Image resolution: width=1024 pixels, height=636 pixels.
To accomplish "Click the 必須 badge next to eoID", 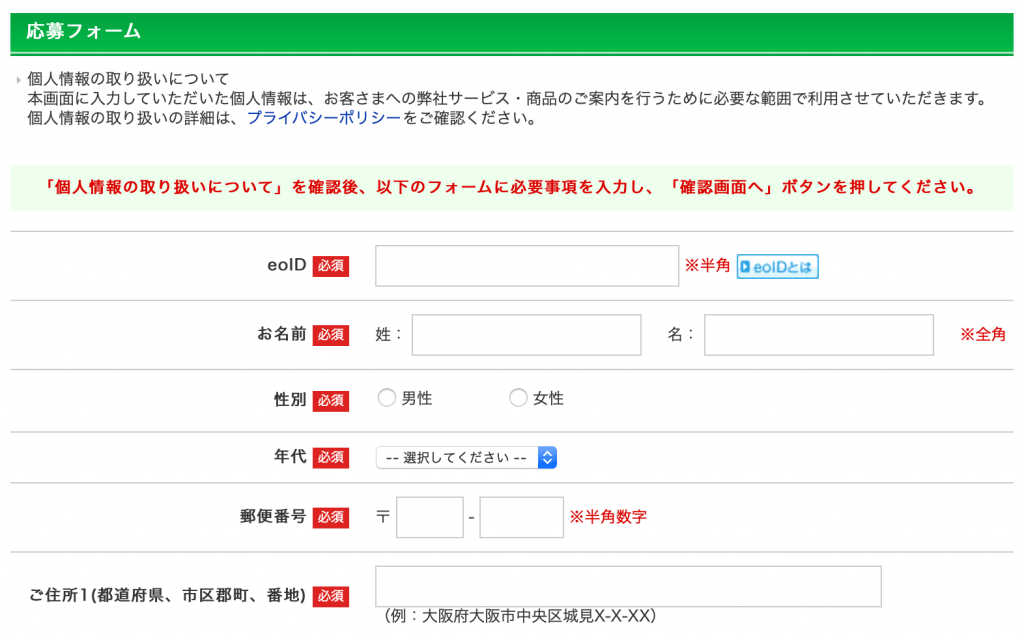I will pyautogui.click(x=331, y=266).
